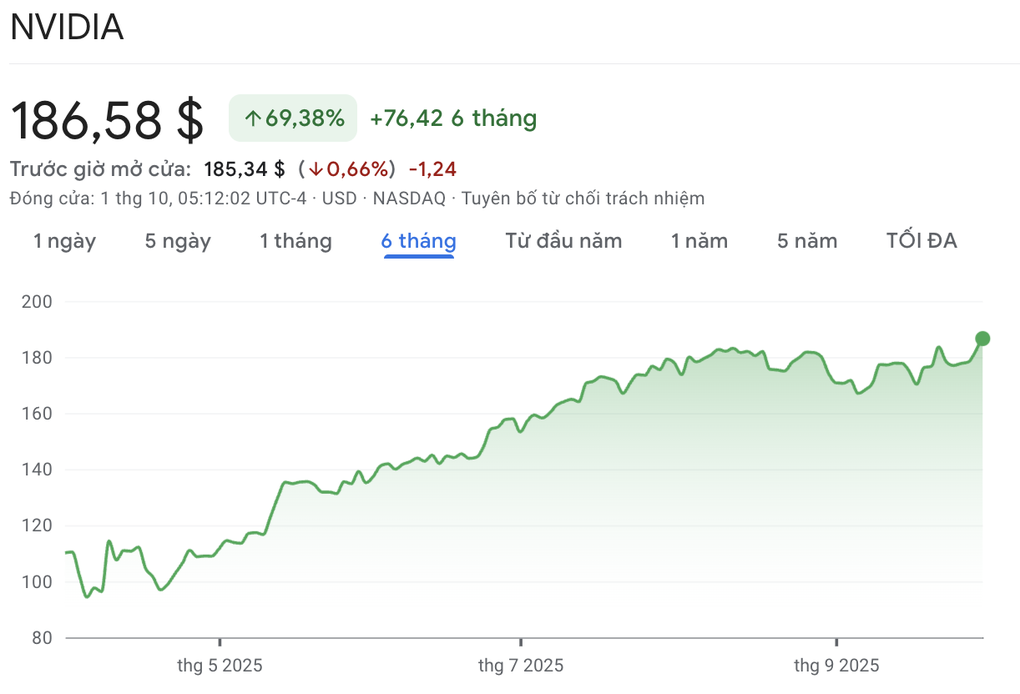The width and height of the screenshot is (1020, 694).
Task: Click the NVIDIA title heading
Action: (67, 28)
